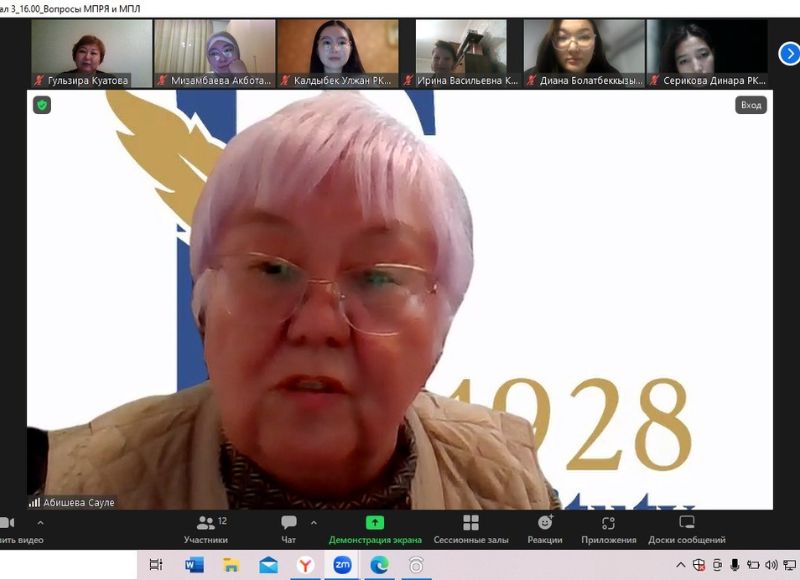The height and width of the screenshot is (580, 800).
Task: Click the Вход button
Action: click(750, 105)
